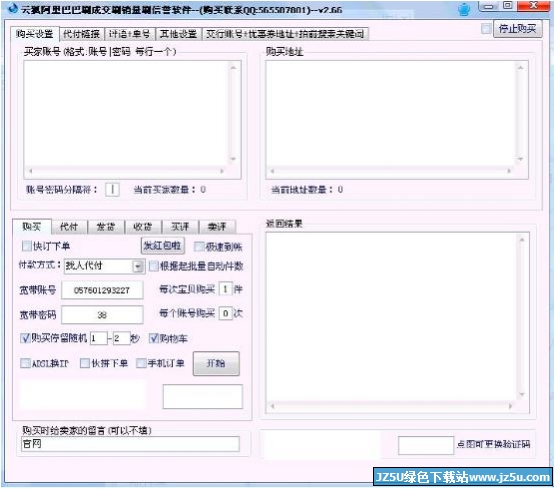The width and height of the screenshot is (556, 489).
Task: Click the captcha box beside 点图可更换验证码
Action: click(426, 446)
